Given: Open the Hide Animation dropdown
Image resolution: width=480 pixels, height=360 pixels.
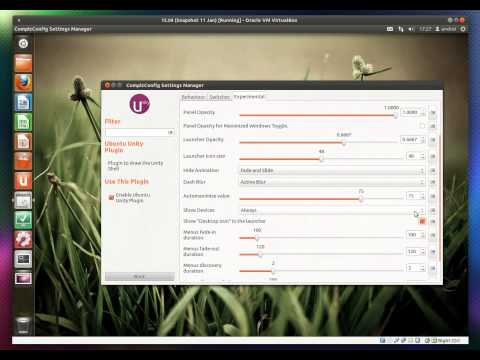Looking at the screenshot, I should pyautogui.click(x=332, y=171).
